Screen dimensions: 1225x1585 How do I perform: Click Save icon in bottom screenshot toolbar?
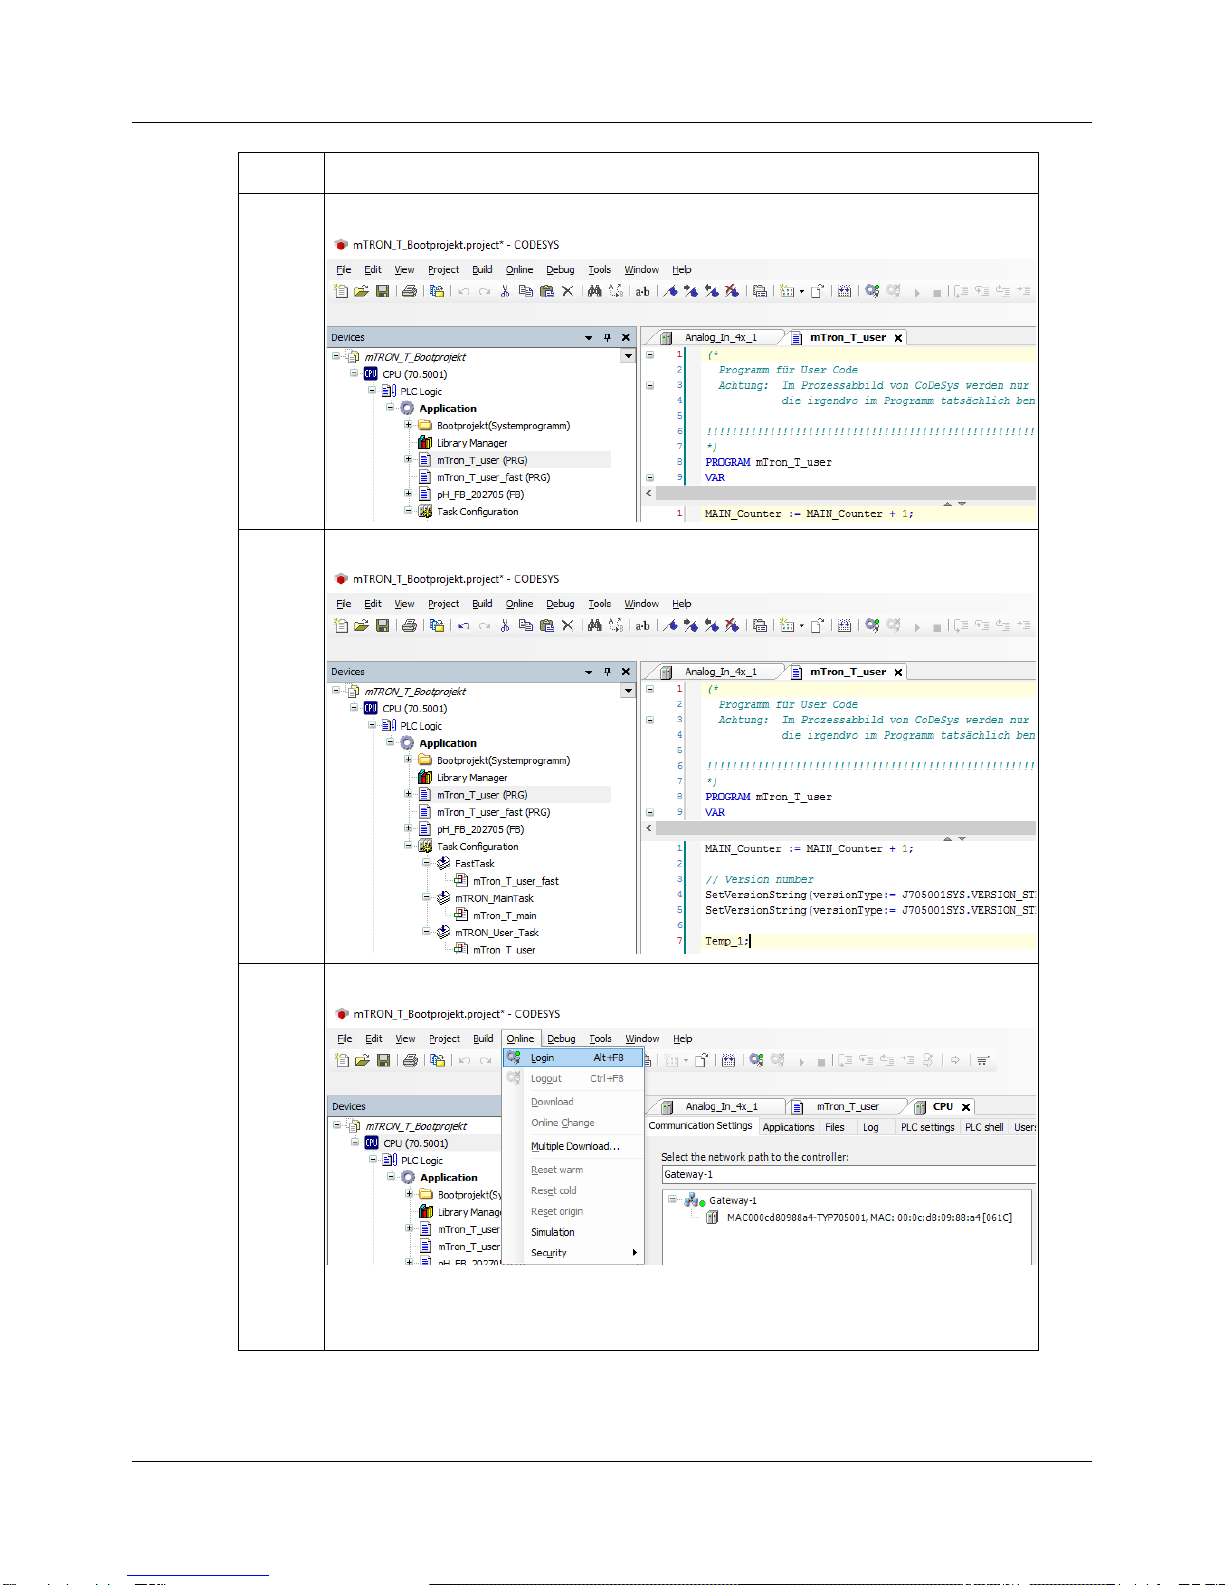click(x=383, y=1060)
